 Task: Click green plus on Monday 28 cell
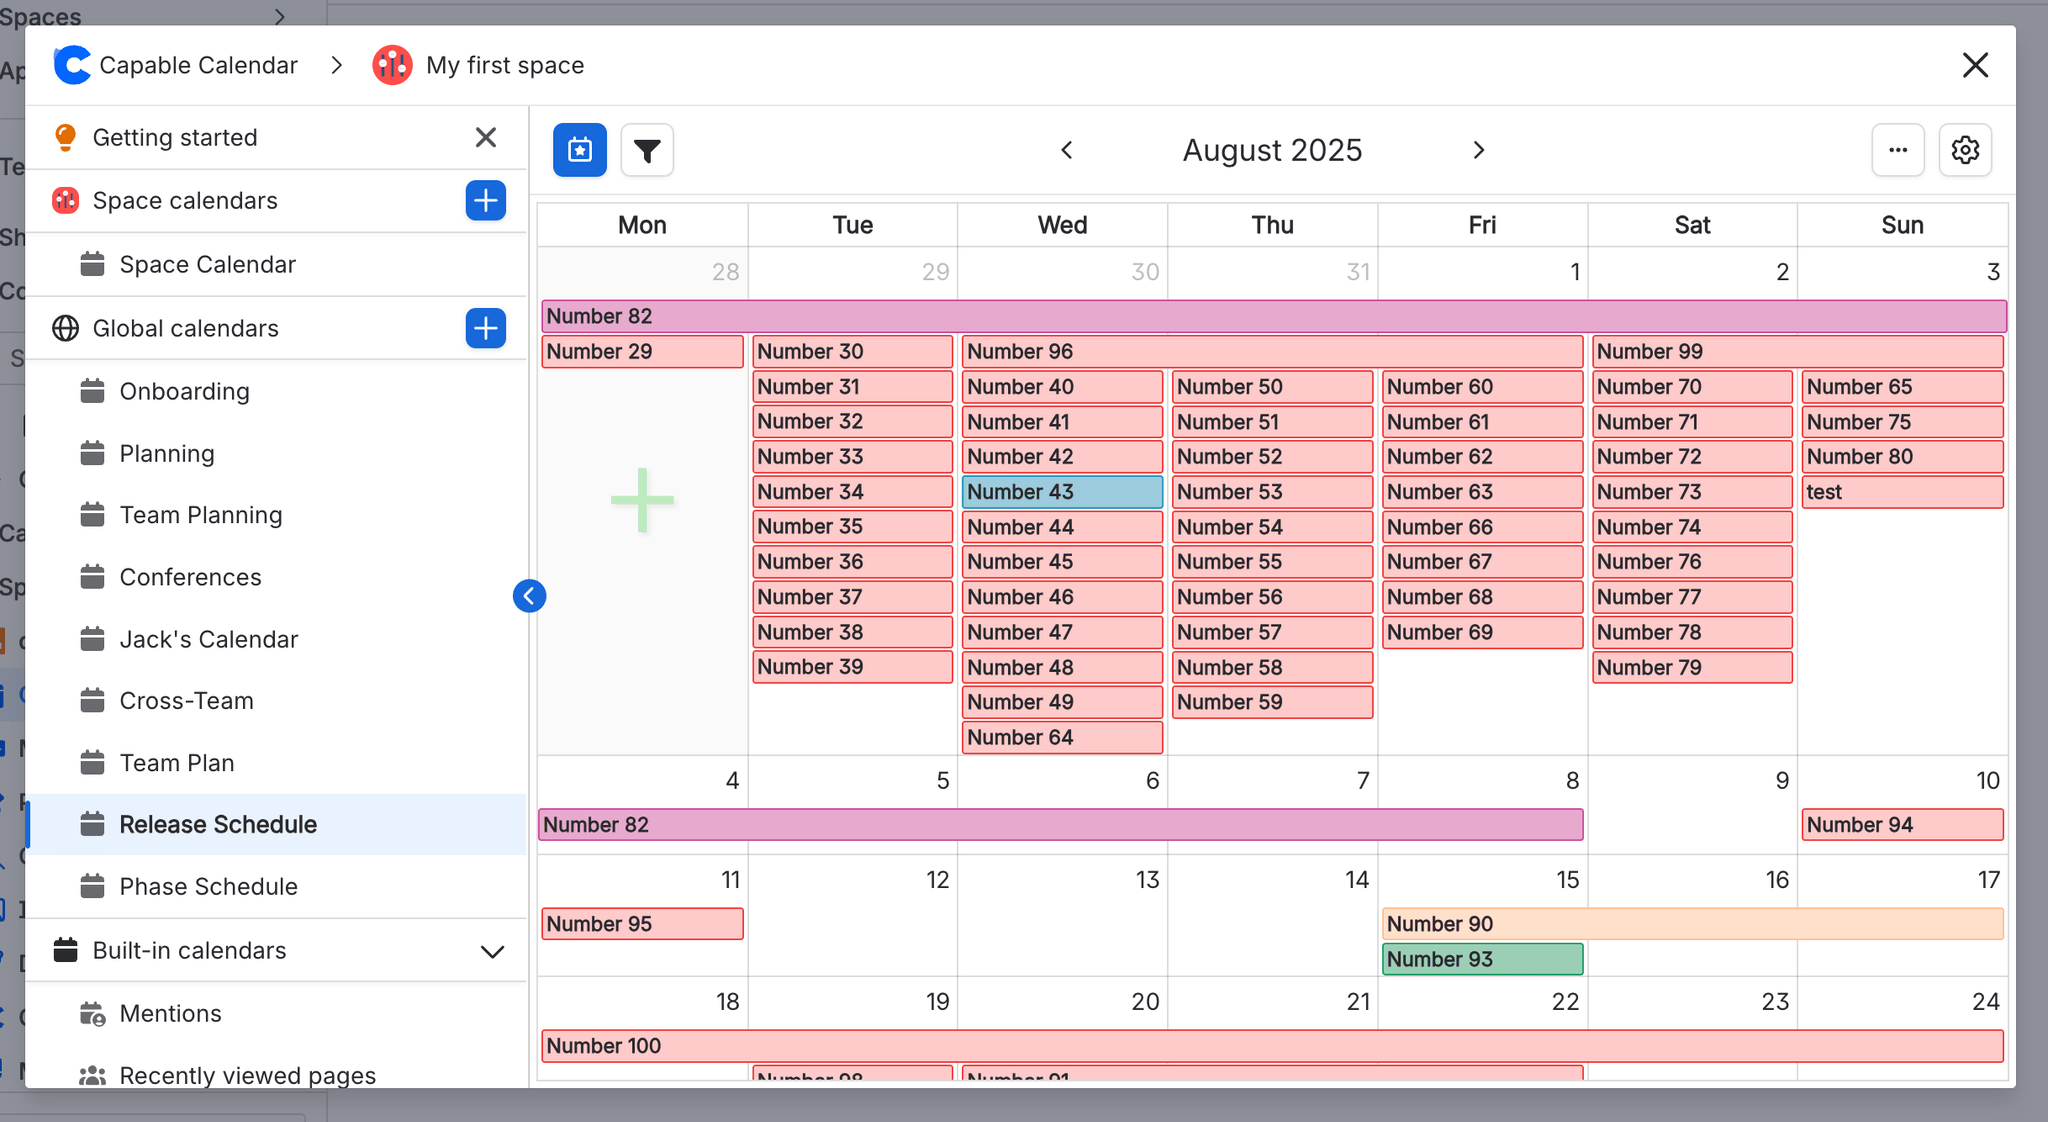point(642,500)
